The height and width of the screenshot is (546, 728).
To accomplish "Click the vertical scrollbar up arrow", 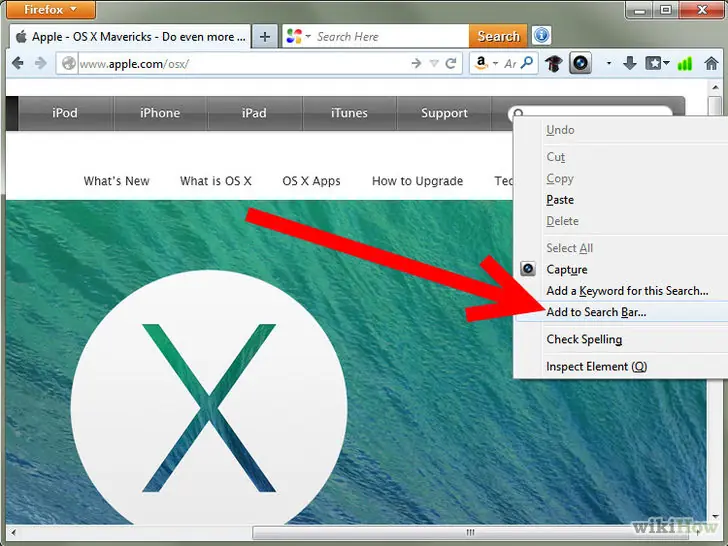I will coord(715,87).
